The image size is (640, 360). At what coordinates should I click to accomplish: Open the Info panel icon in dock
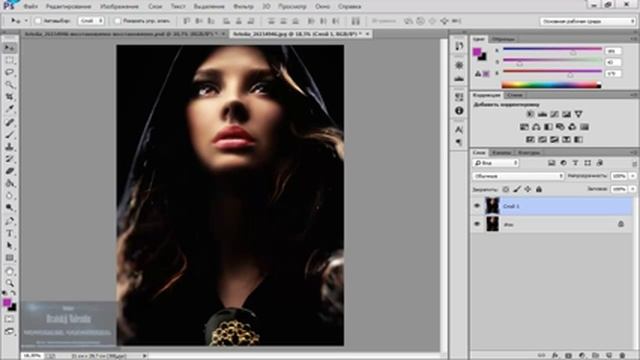coord(459,111)
